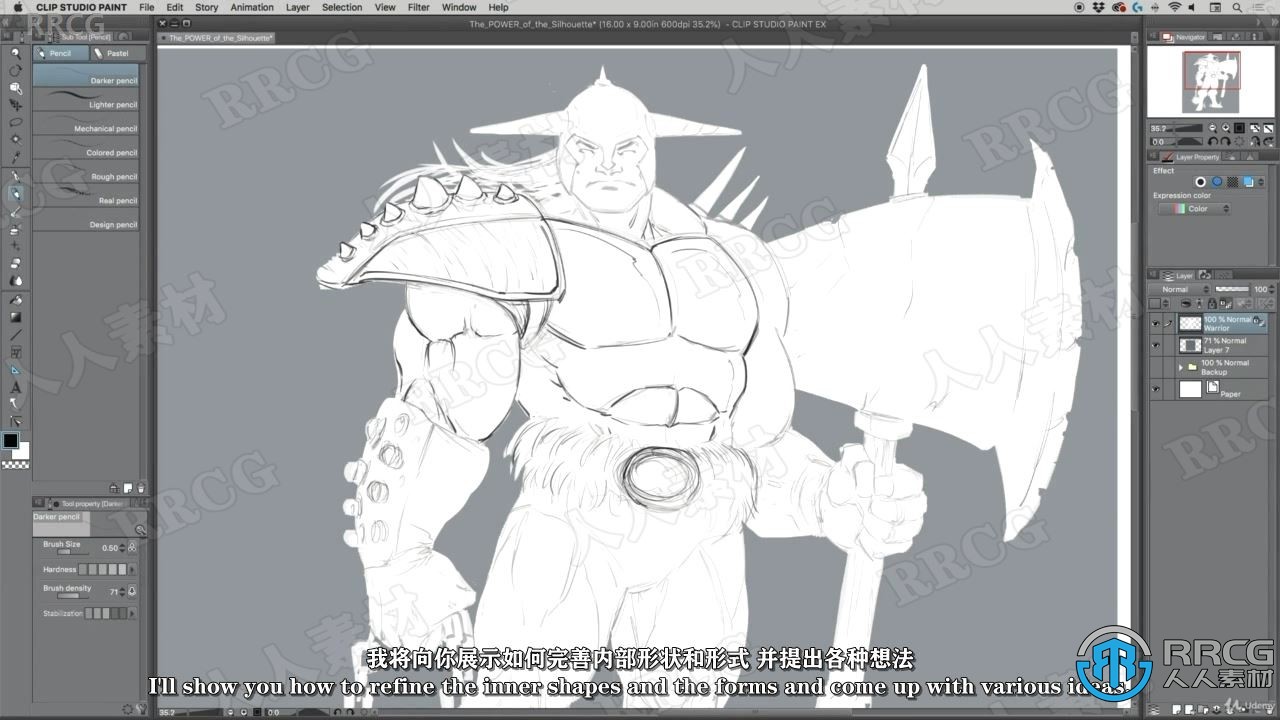Click the navigator zoom in icon
The image size is (1280, 720).
pyautogui.click(x=1226, y=128)
